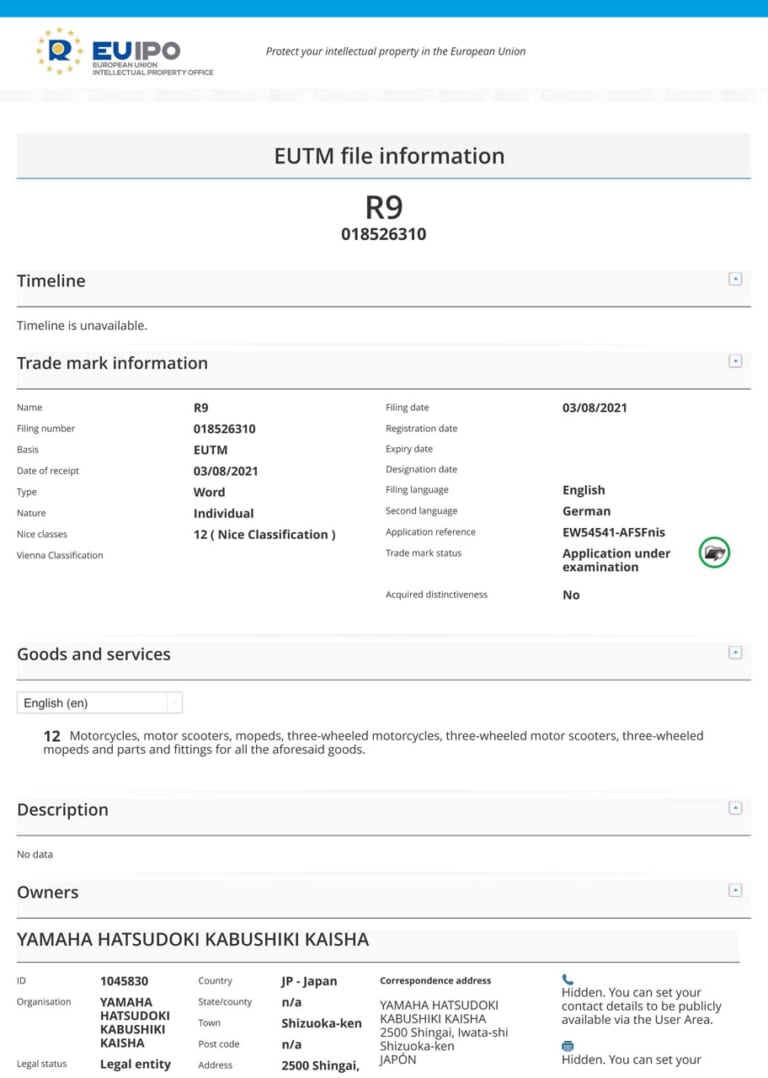Click the owner name YAMAHA HATSUDOKI KABUSHIKI KAISHA heading
Viewport: 768px width, 1078px height.
193,940
